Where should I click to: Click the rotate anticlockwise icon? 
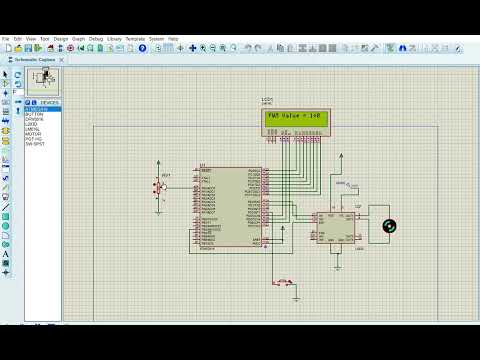click(x=18, y=84)
